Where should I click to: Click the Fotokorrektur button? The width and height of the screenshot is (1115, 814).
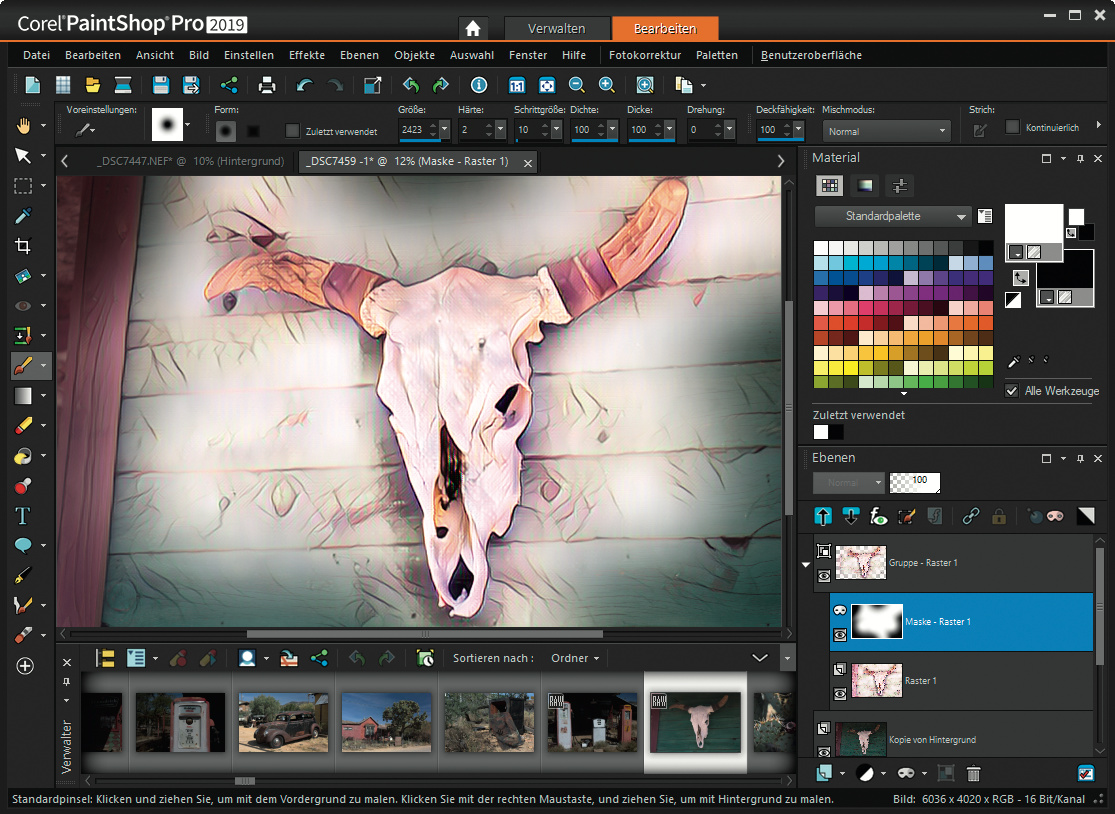point(644,55)
